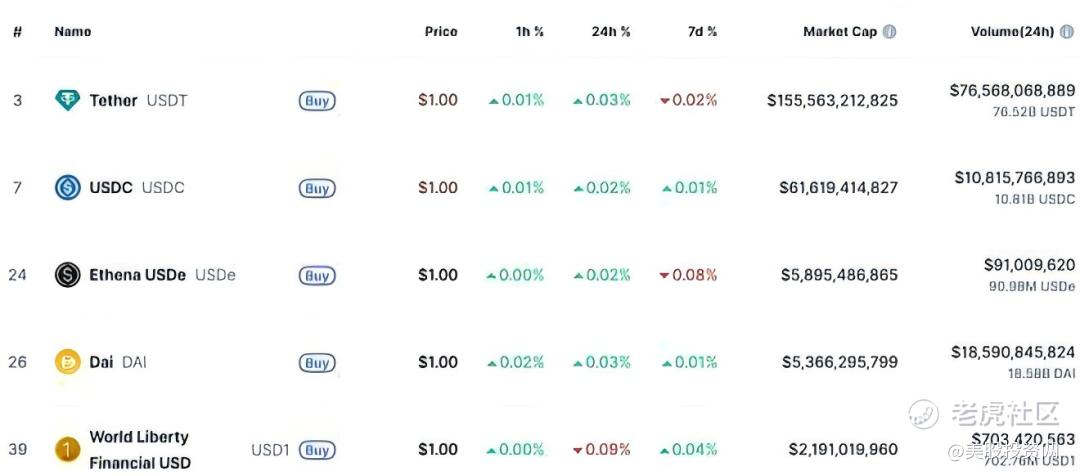The height and width of the screenshot is (476, 1080).
Task: Sort by the # rank column header
Action: [17, 32]
